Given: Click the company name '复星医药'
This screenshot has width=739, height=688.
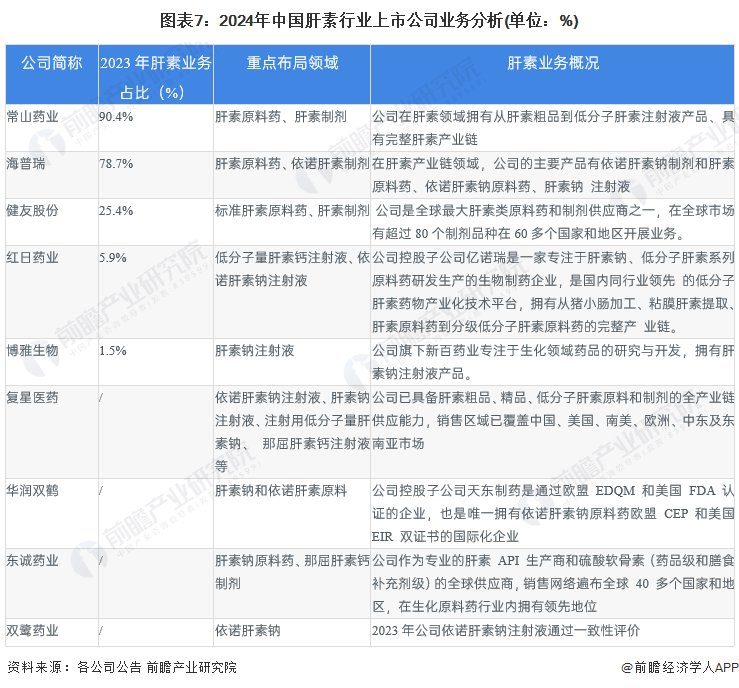Looking at the screenshot, I should point(32,398).
